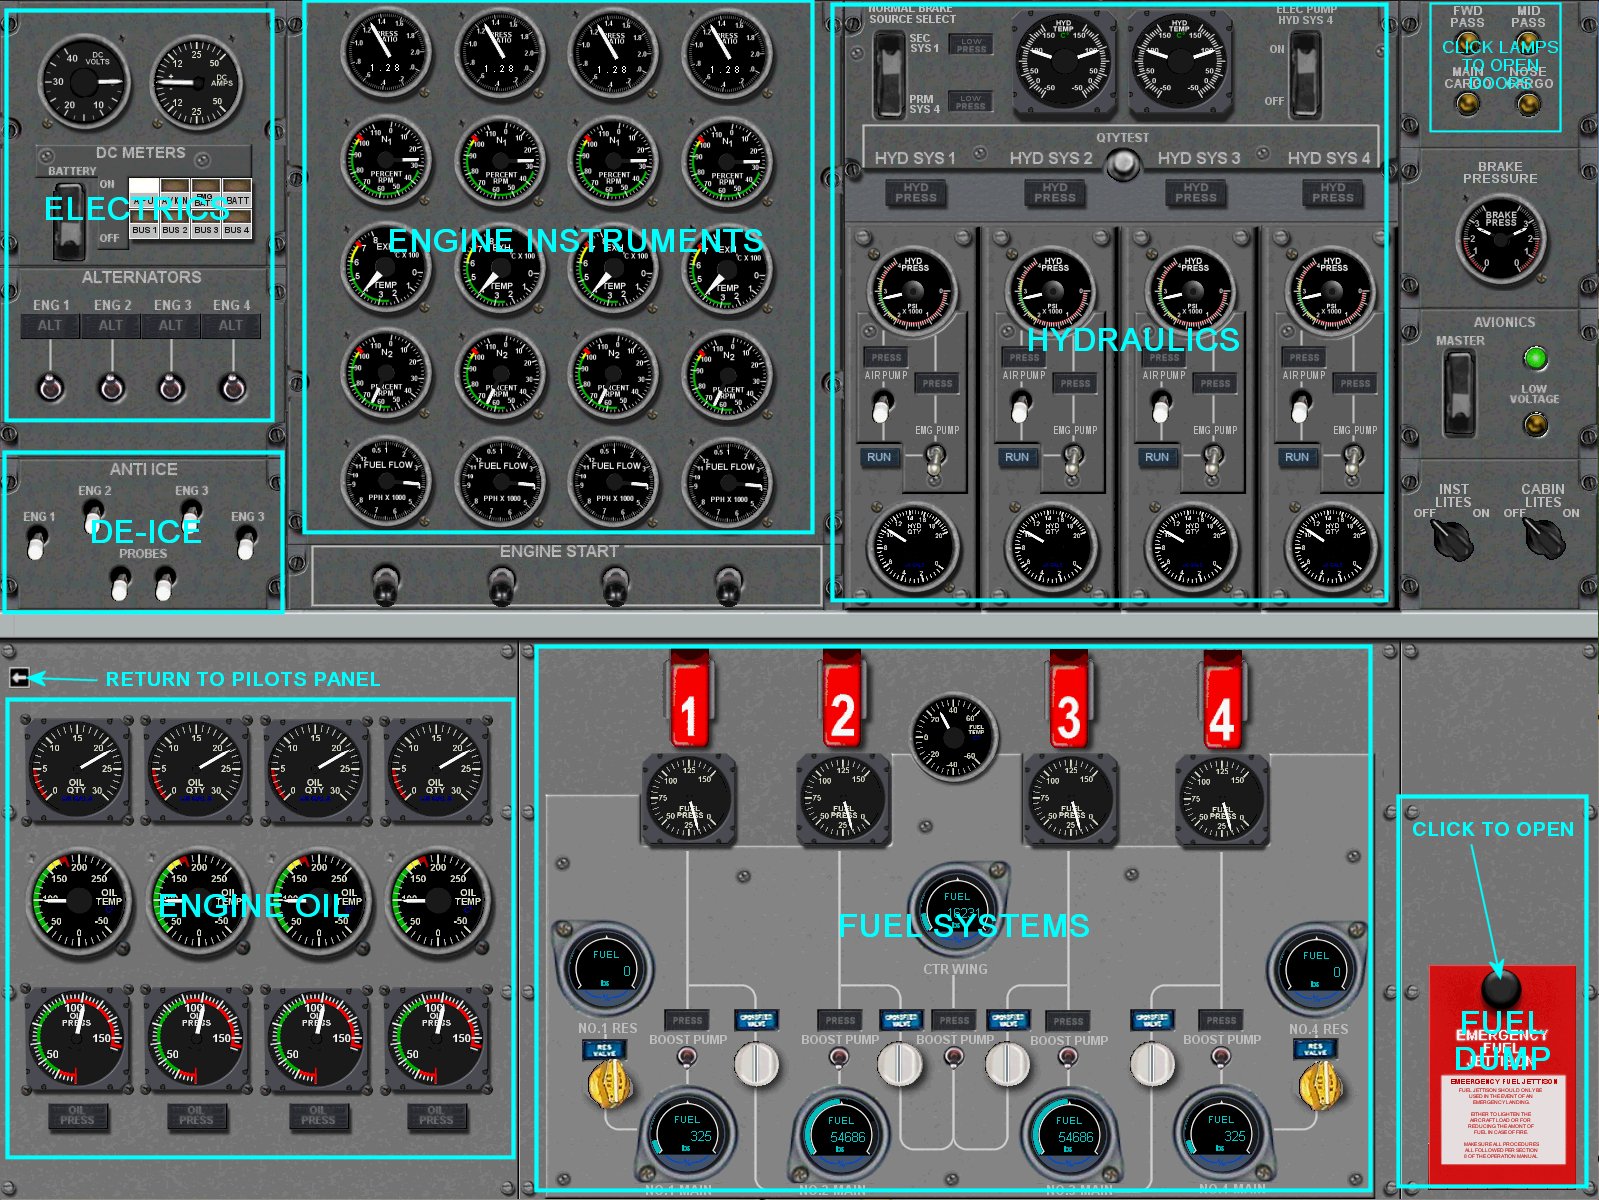The image size is (1599, 1200).
Task: Rotate the CABIN LITES knob
Action: [1543, 538]
